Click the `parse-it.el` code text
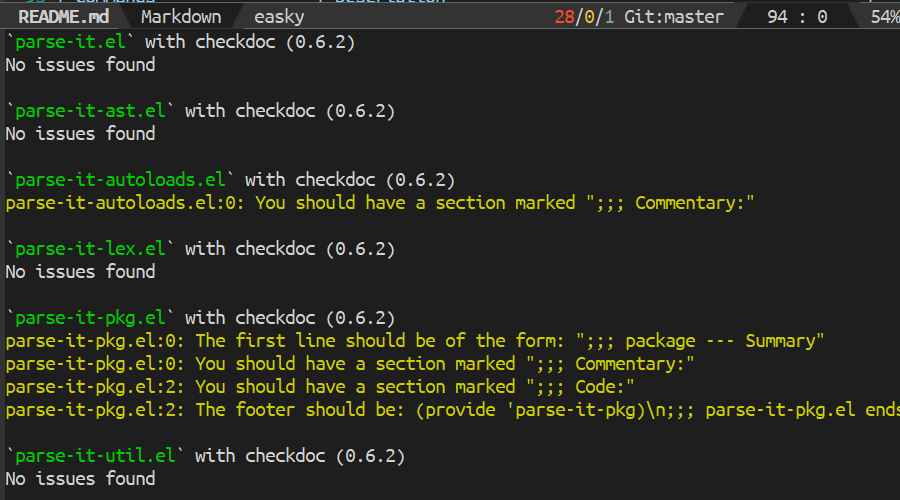 [x=70, y=42]
